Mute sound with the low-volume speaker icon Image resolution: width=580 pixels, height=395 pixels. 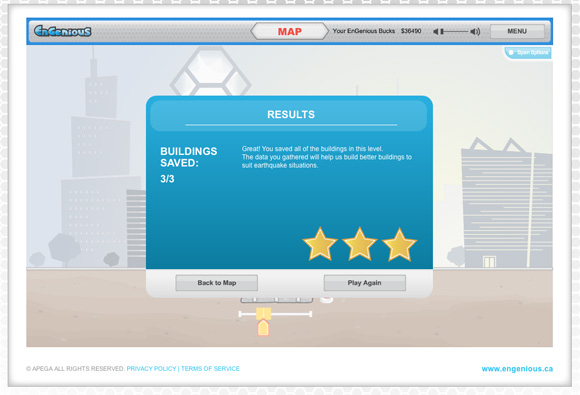(435, 31)
